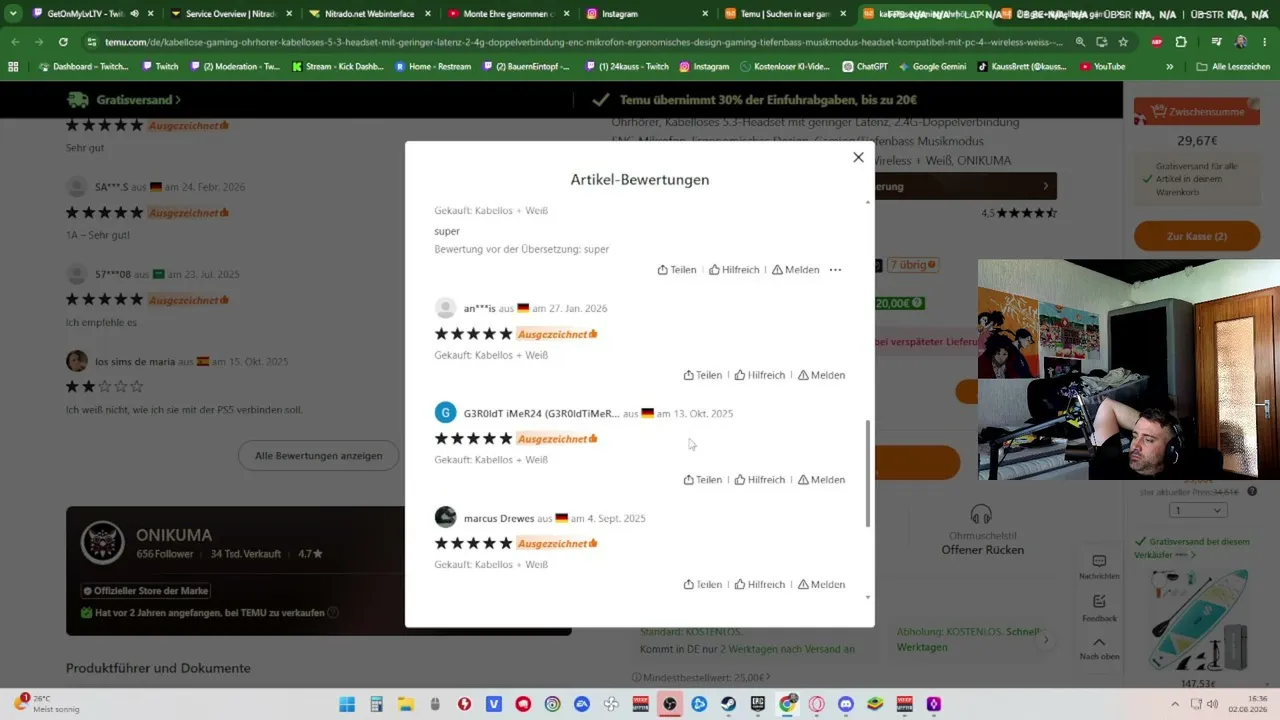This screenshot has height=720, width=1280.
Task: Click the ONIKUMA store logo
Action: (x=101, y=543)
